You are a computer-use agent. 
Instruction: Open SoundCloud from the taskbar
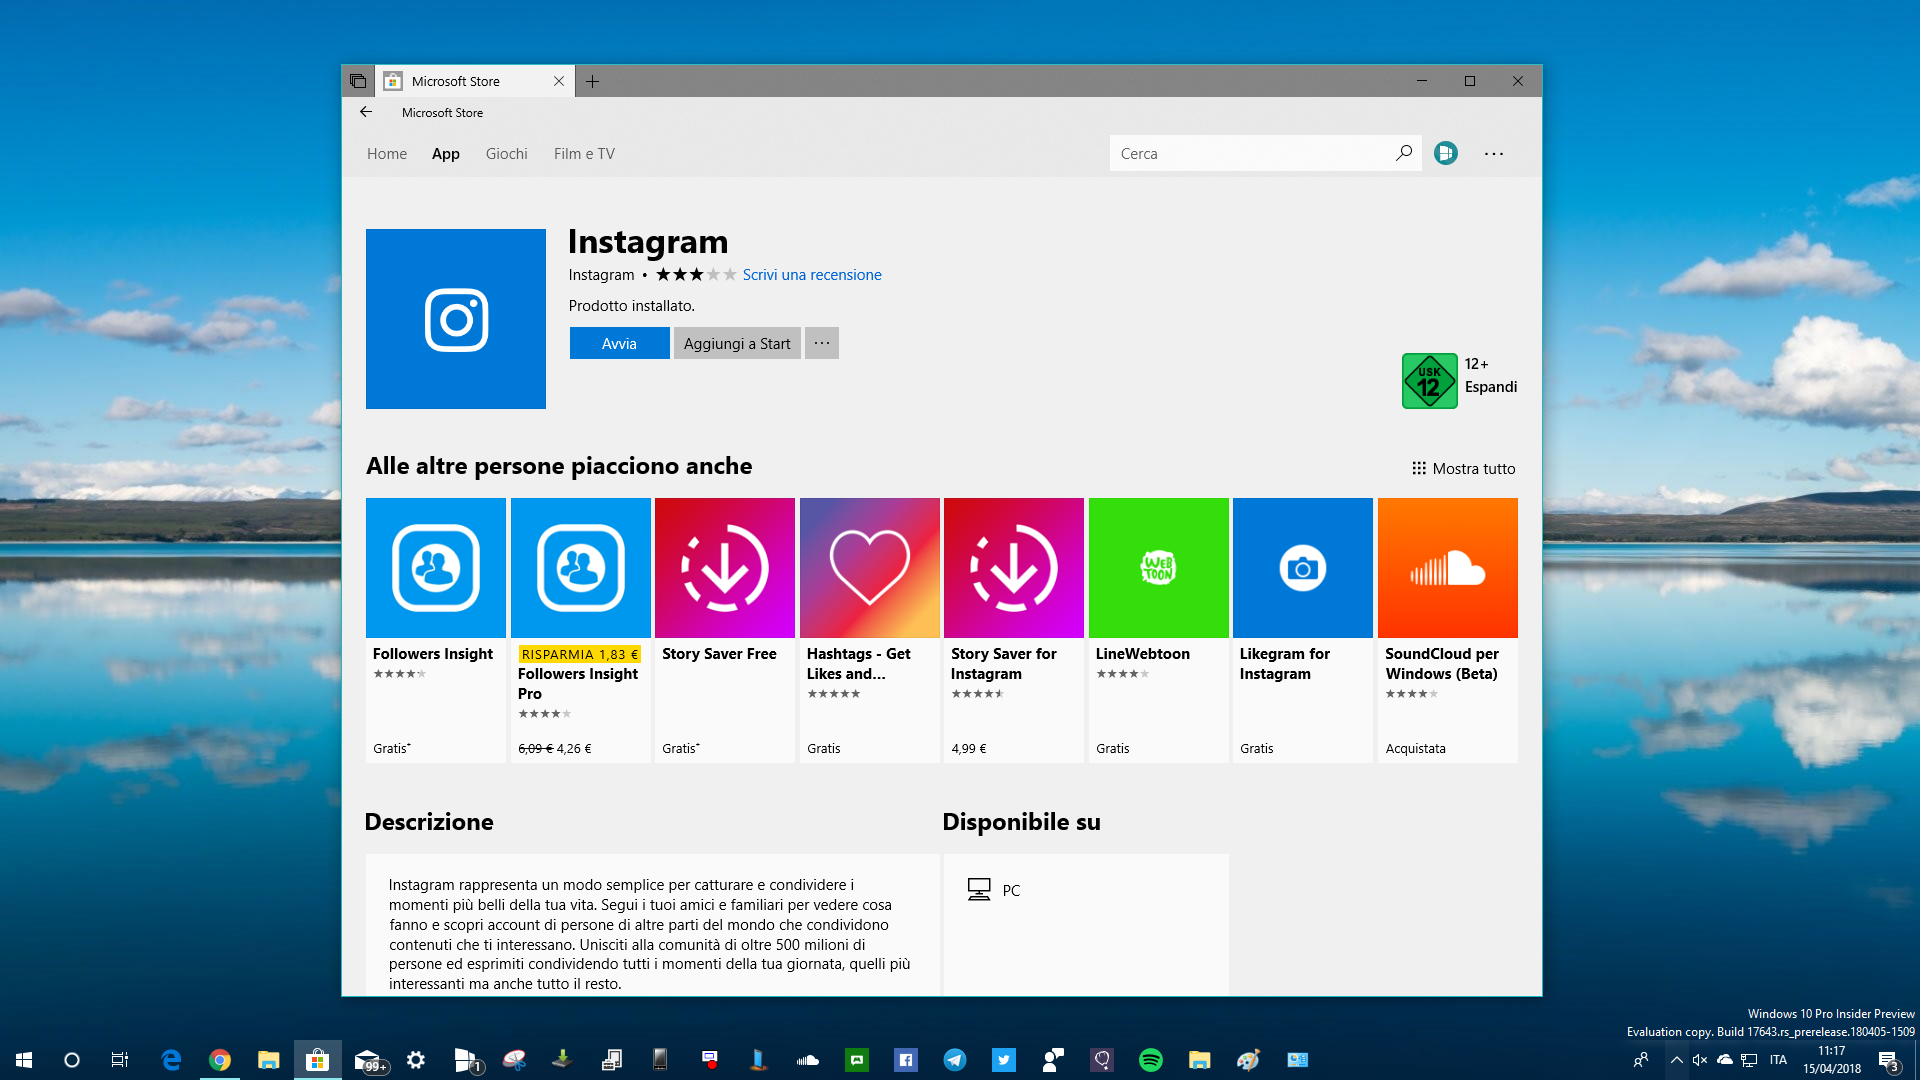coord(808,1060)
